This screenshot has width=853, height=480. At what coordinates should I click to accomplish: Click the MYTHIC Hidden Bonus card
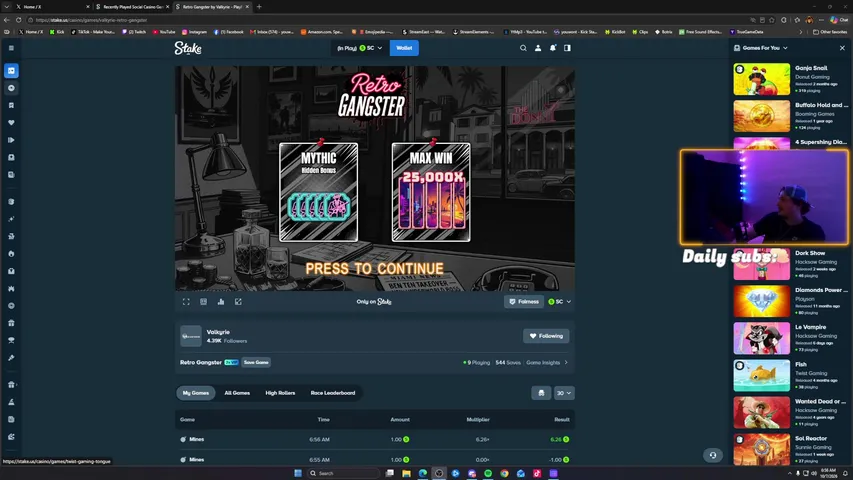point(319,192)
